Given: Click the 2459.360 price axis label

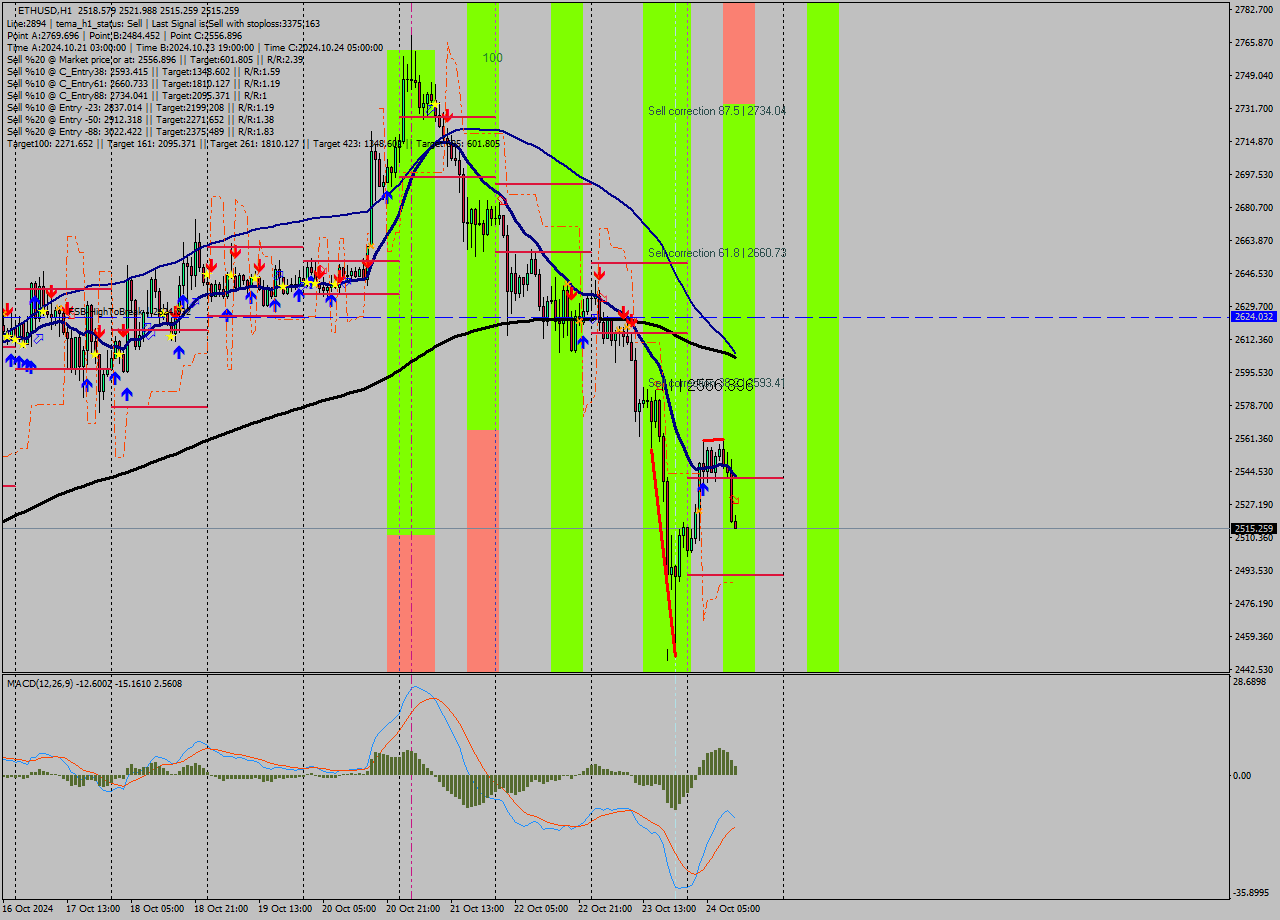Looking at the screenshot, I should click(1254, 636).
